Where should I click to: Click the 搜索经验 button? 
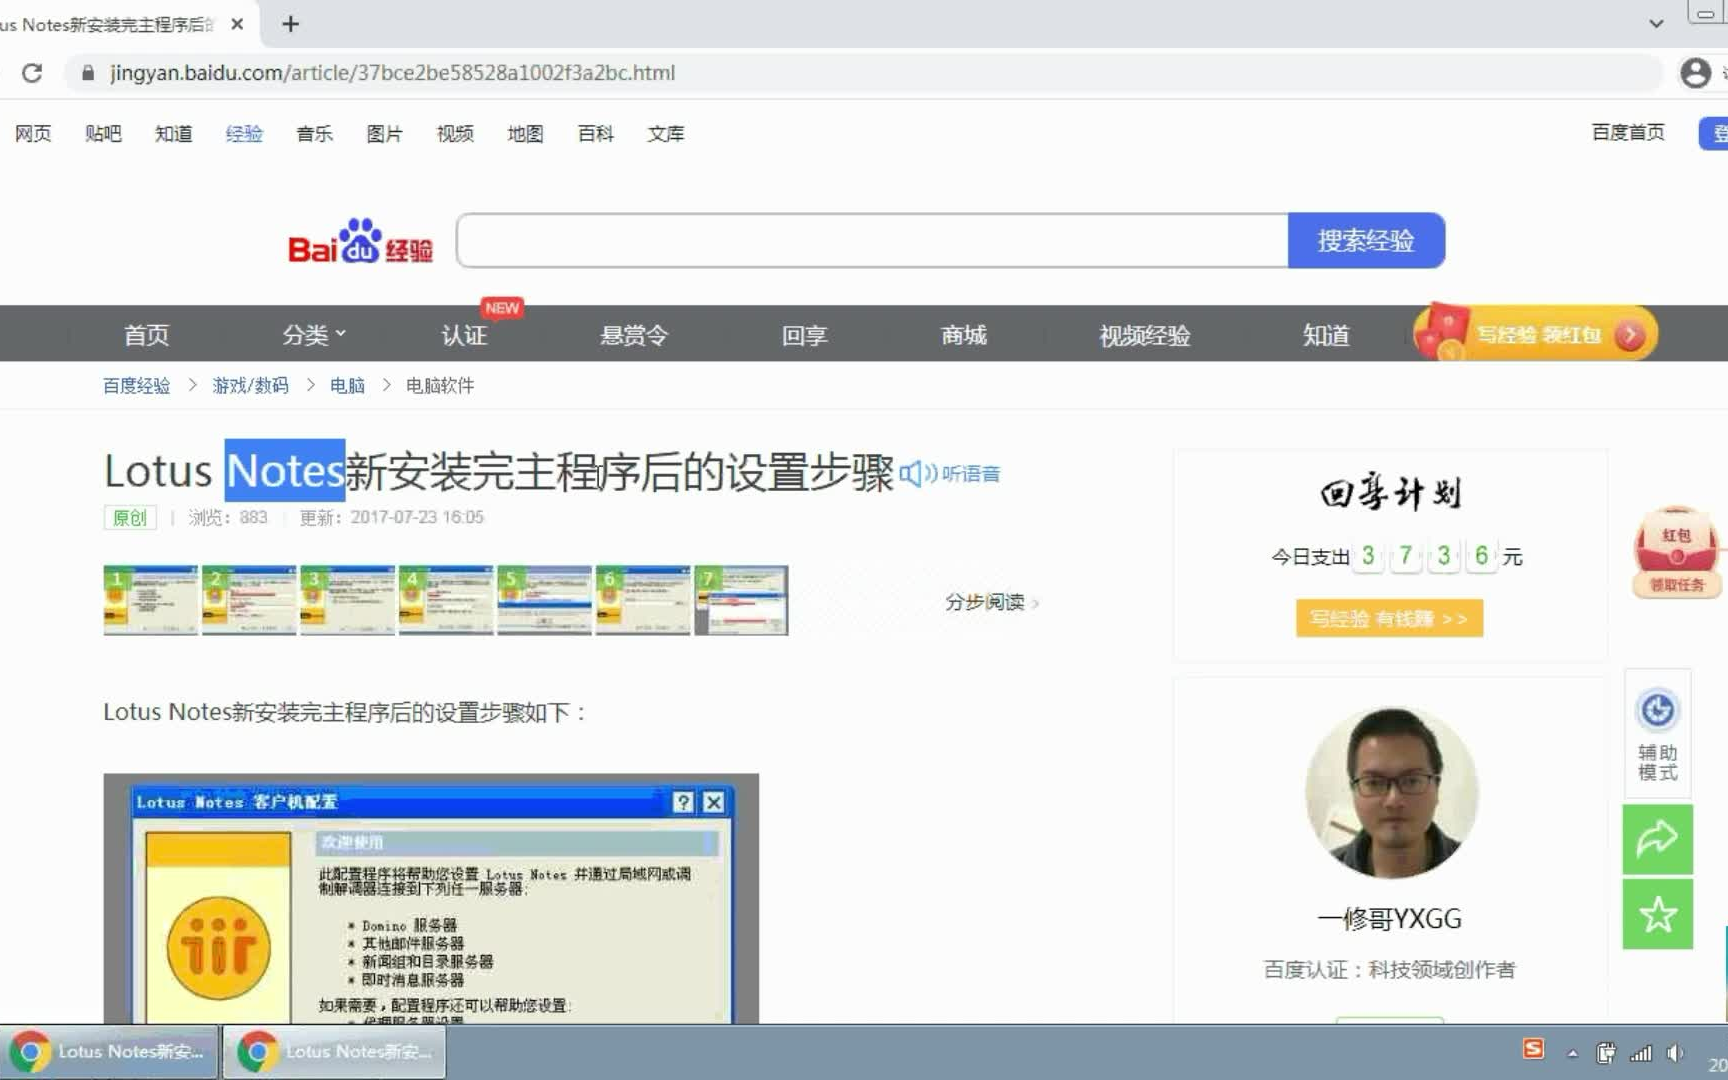1366,240
